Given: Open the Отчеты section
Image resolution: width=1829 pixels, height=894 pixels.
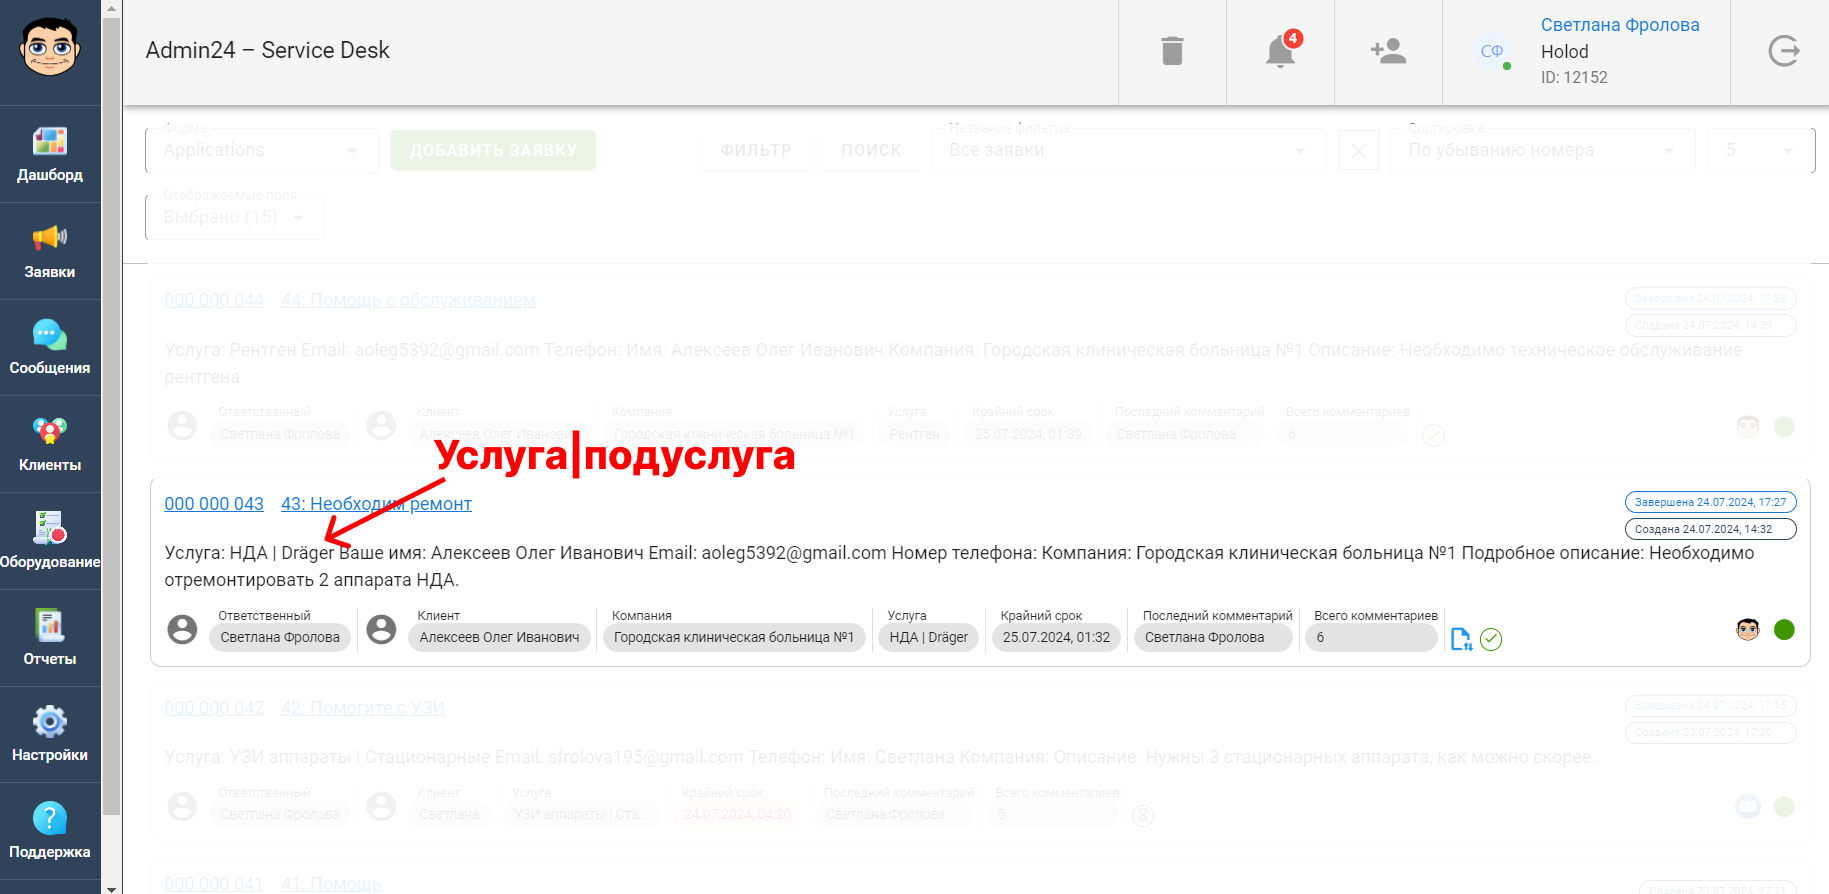Looking at the screenshot, I should click(50, 638).
